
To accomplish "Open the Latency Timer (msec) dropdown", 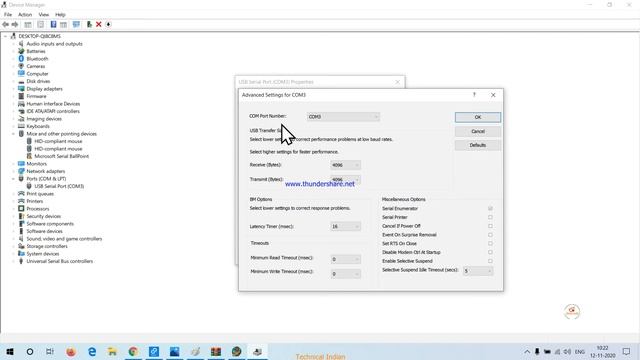I will point(345,226).
